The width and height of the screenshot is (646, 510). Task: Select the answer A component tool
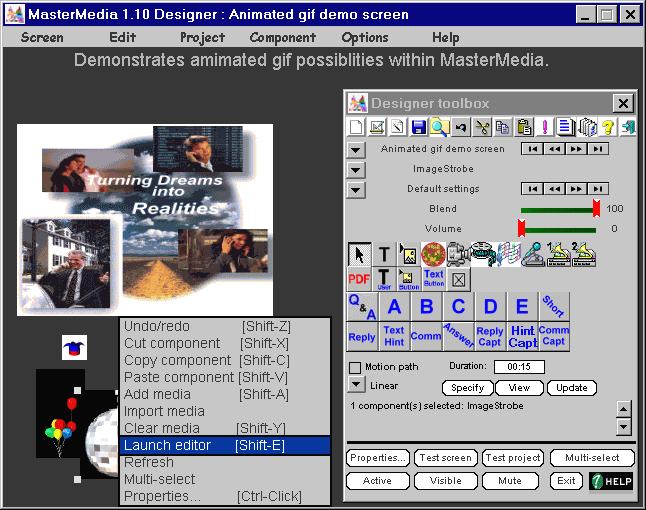click(x=394, y=307)
